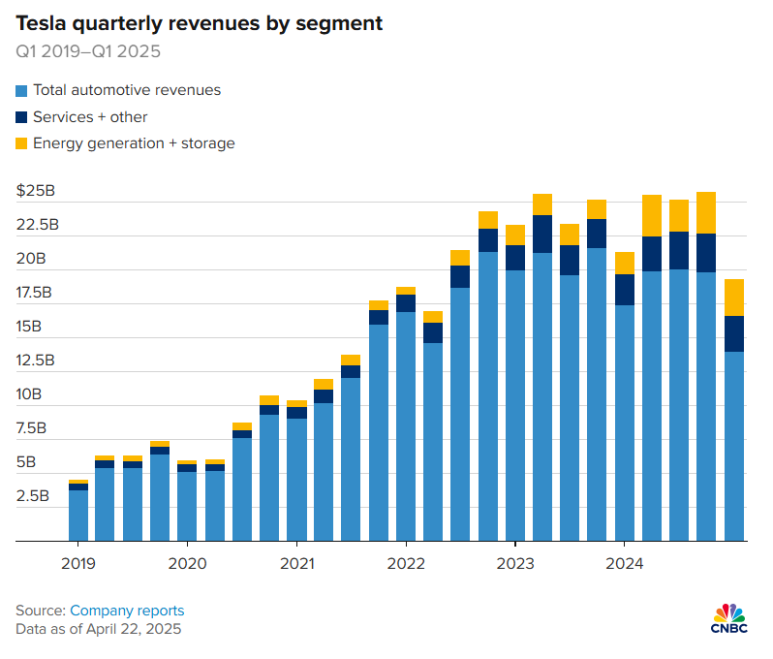Click the Q1 2024 bar above the 2024 tick
This screenshot has height=659, width=773.
click(x=625, y=397)
